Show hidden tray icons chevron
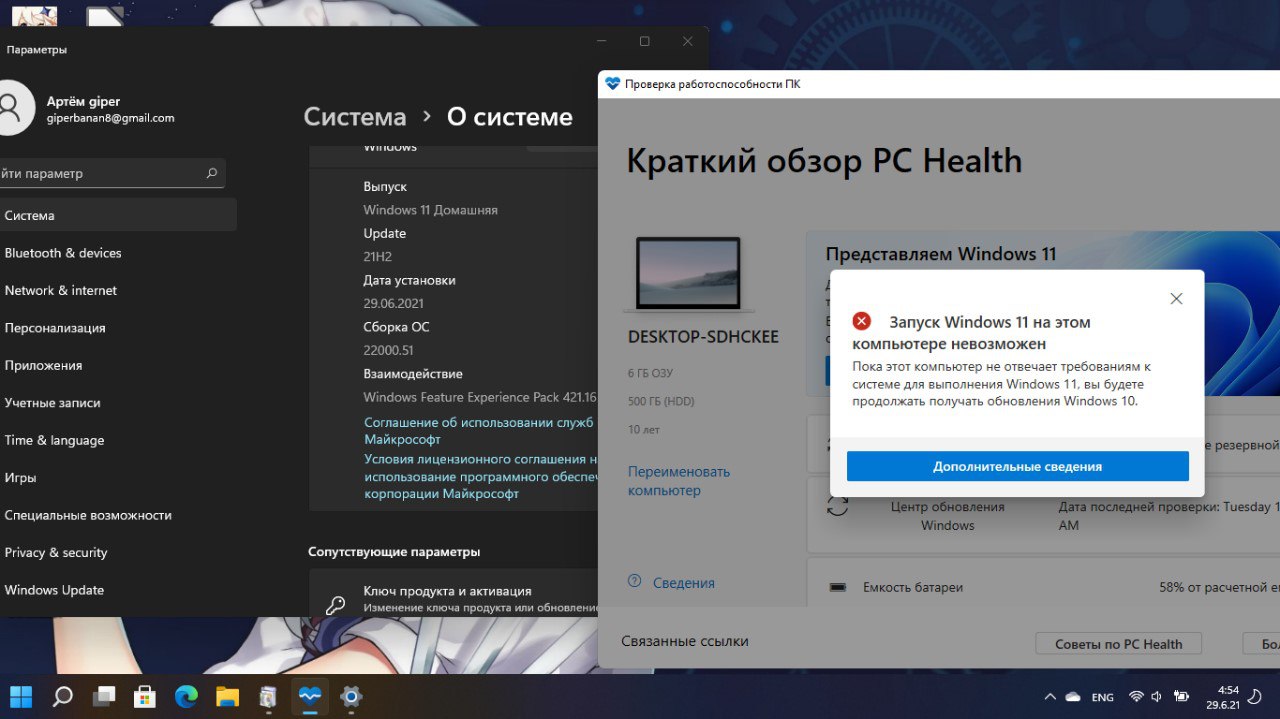The image size is (1280, 719). click(x=1049, y=697)
